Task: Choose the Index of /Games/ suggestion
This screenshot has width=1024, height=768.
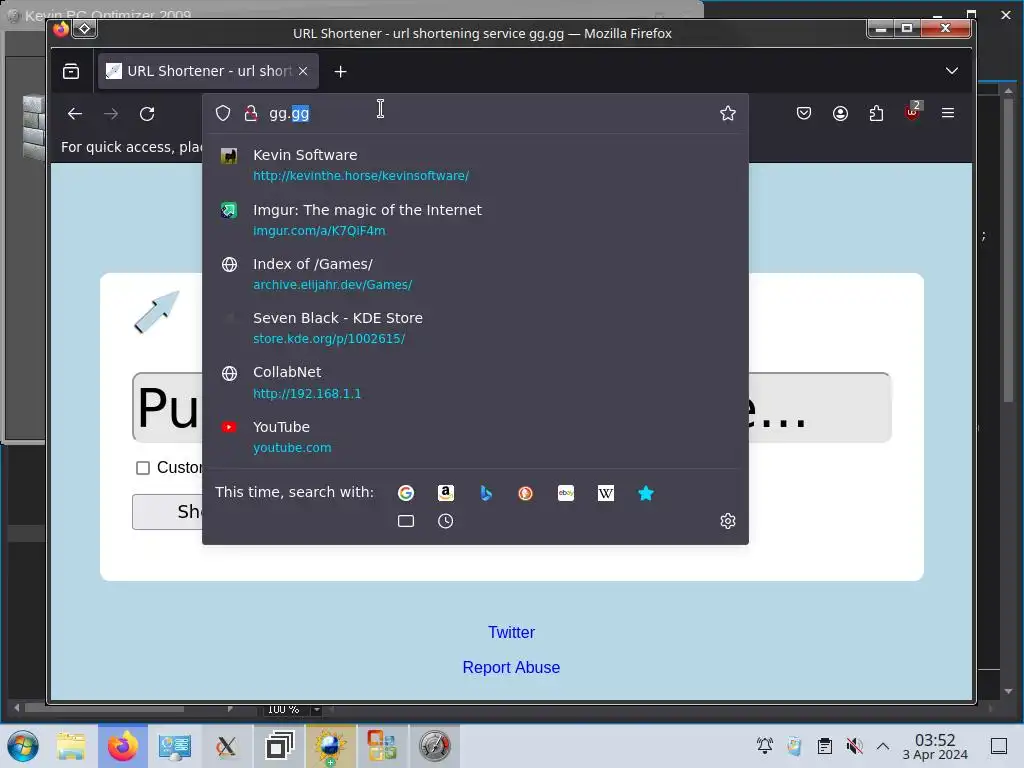Action: (x=475, y=274)
